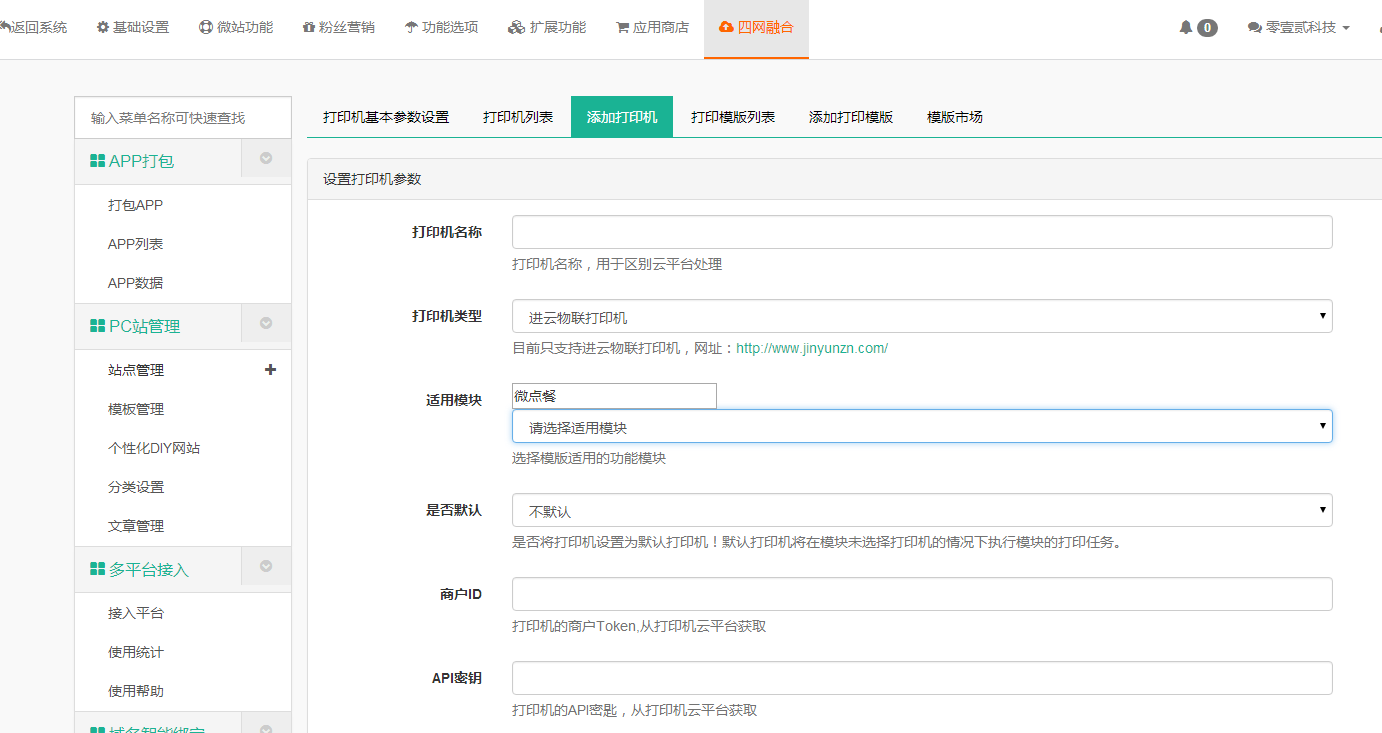Image resolution: width=1382 pixels, height=733 pixels.
Task: Open the 粉丝营销 top menu
Action: click(x=339, y=28)
